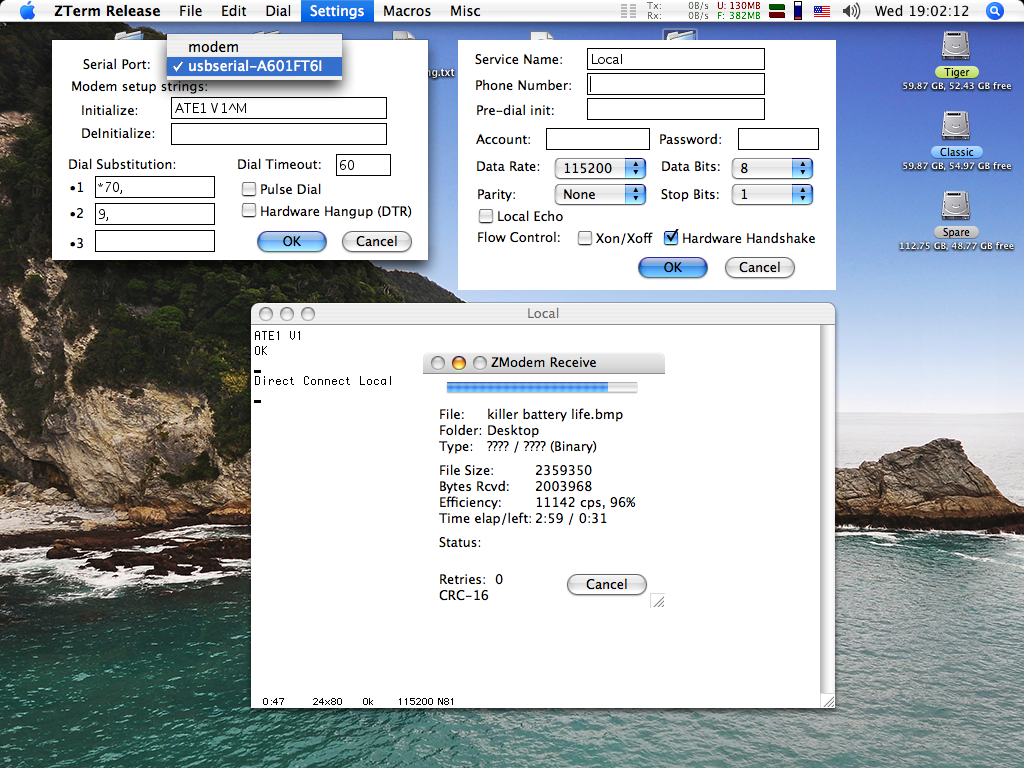
Task: Enable the Local Echo checkbox
Action: (486, 216)
